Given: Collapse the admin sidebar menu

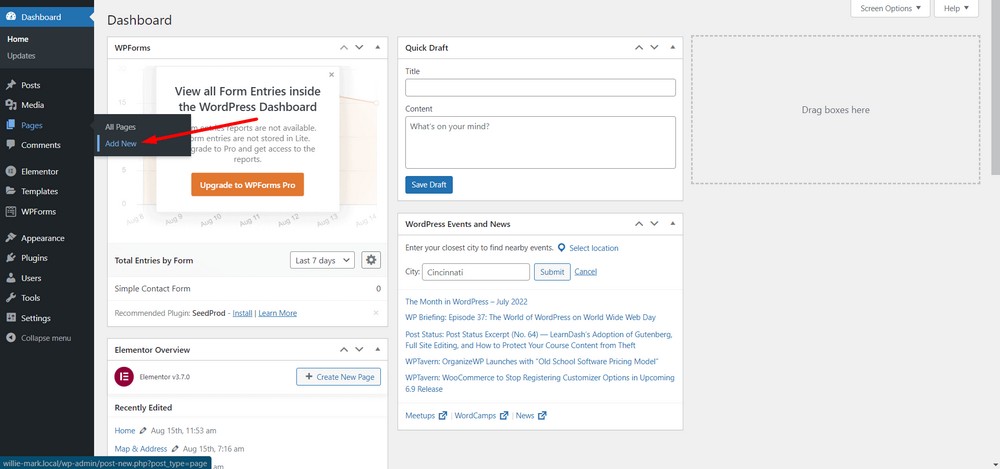Looking at the screenshot, I should click(x=45, y=338).
